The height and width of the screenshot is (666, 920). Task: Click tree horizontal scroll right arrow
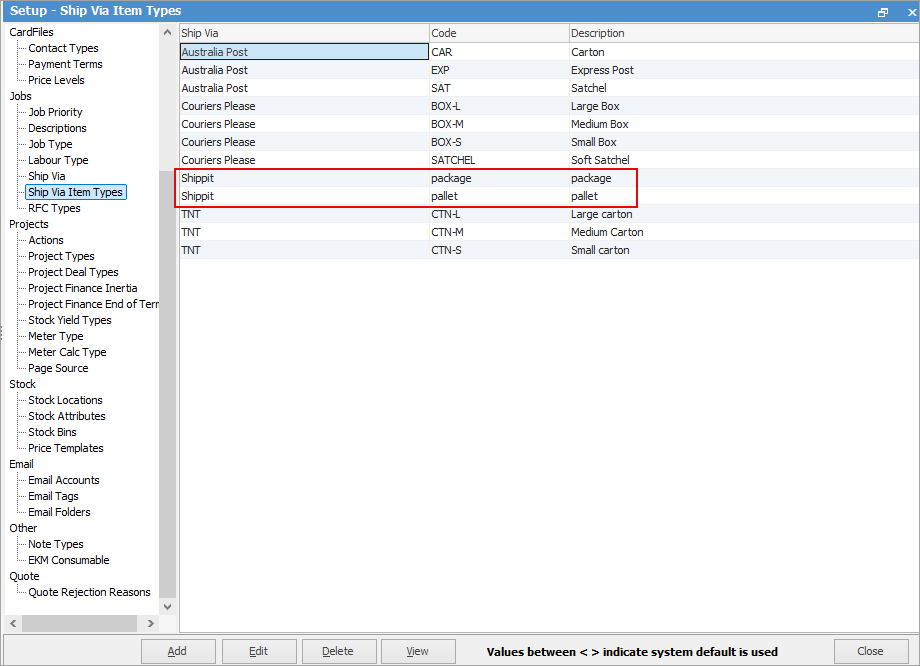click(x=151, y=623)
